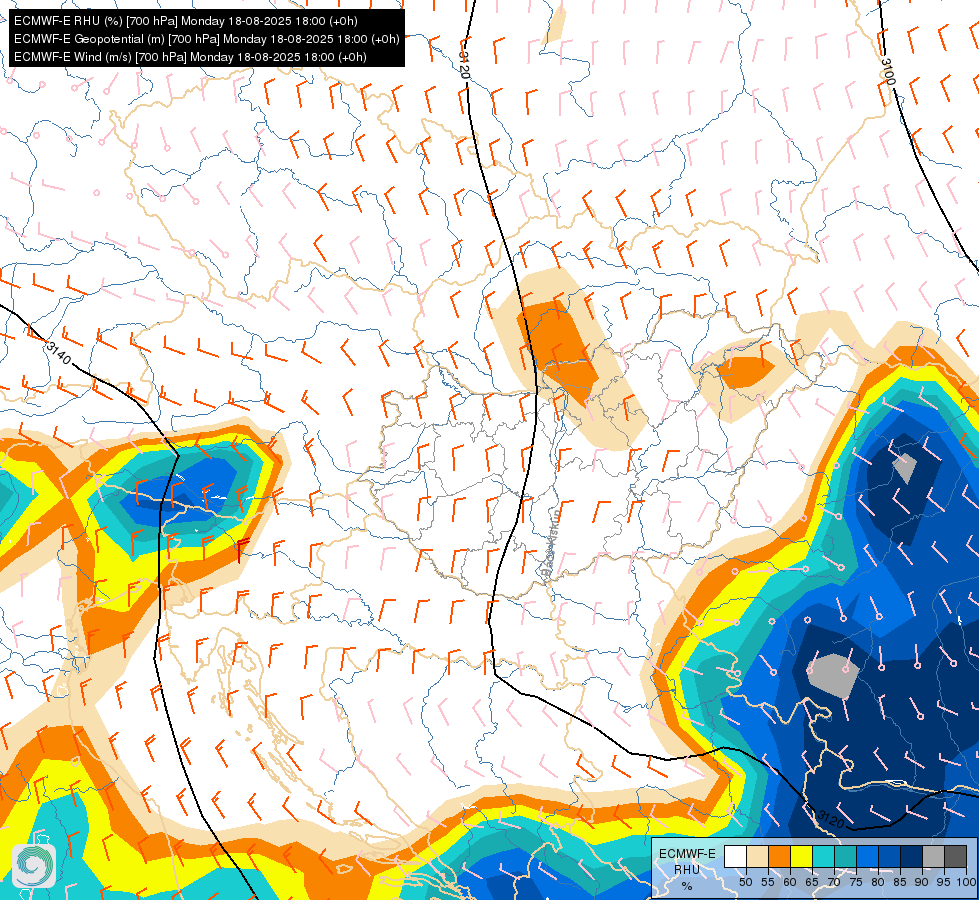Click the legend value 60
This screenshot has width=979, height=900.
[x=790, y=882]
